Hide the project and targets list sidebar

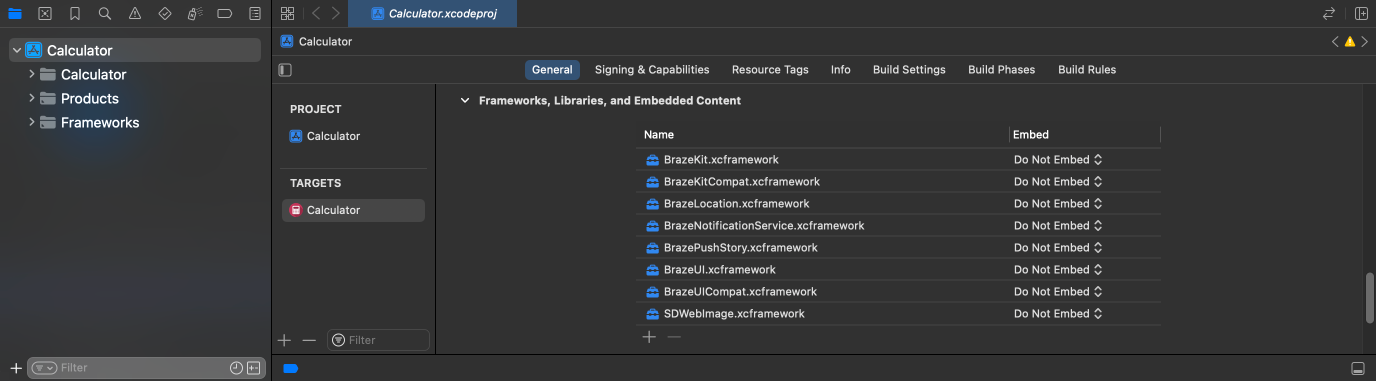[x=286, y=70]
